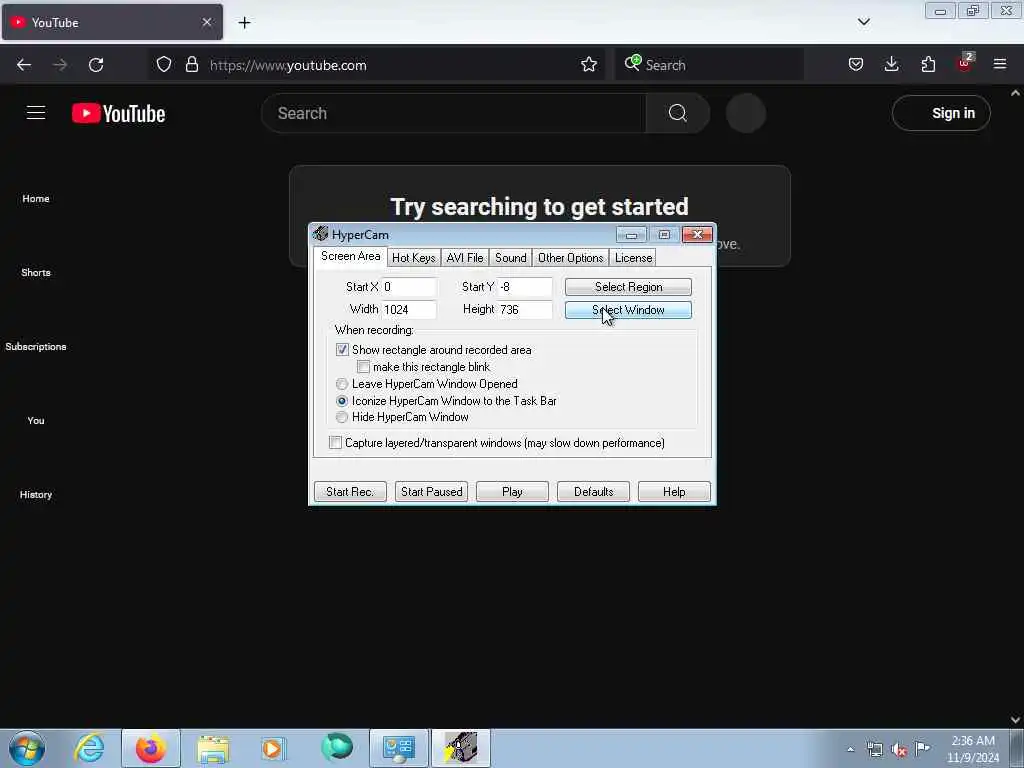The height and width of the screenshot is (768, 1024).
Task: Launch Internet Explorer from the taskbar
Action: click(x=89, y=748)
